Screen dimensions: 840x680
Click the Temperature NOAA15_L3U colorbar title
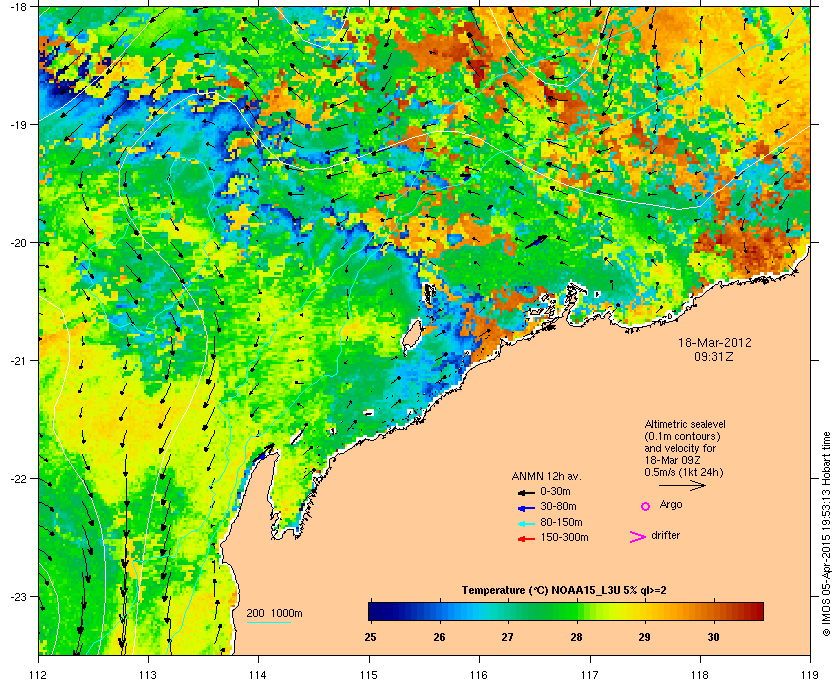click(564, 591)
